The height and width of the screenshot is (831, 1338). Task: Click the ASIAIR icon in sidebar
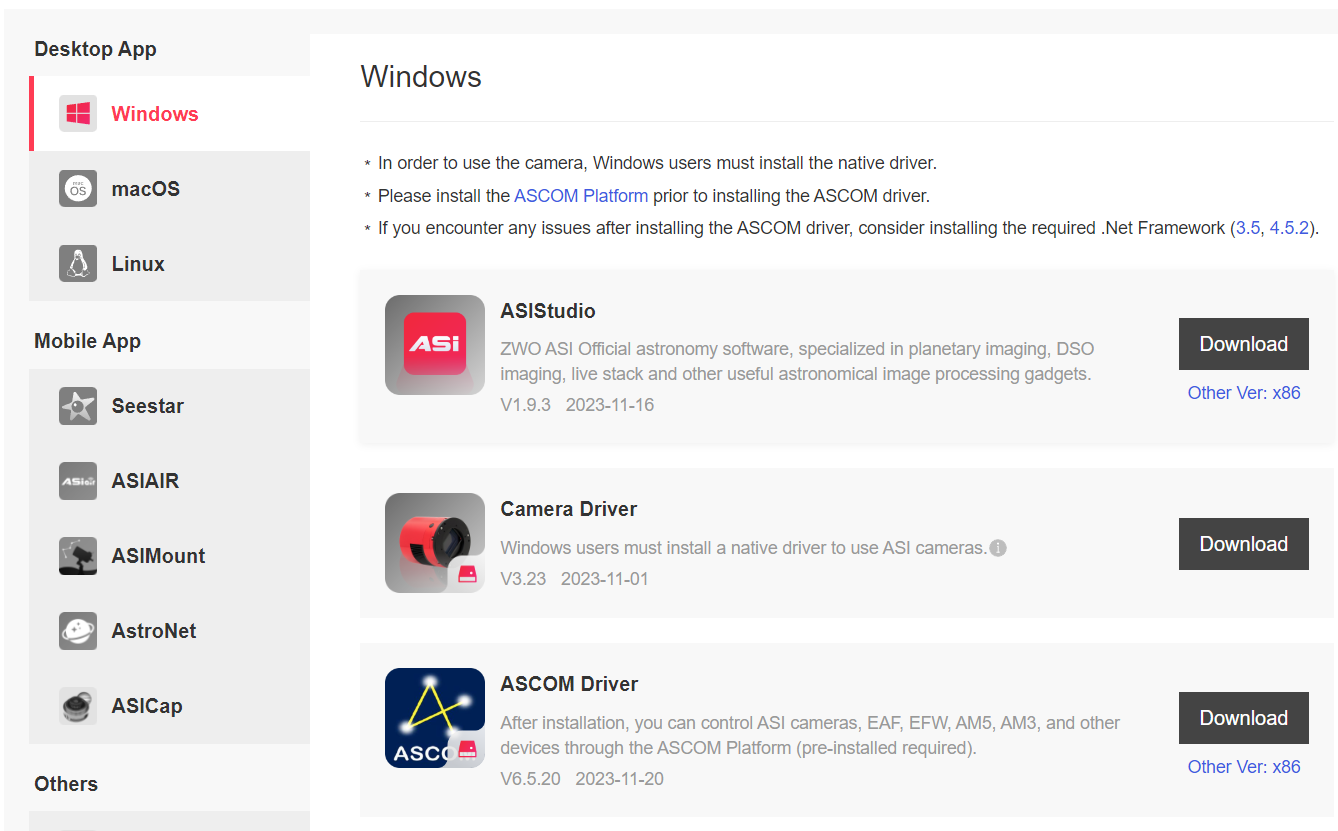[x=78, y=481]
